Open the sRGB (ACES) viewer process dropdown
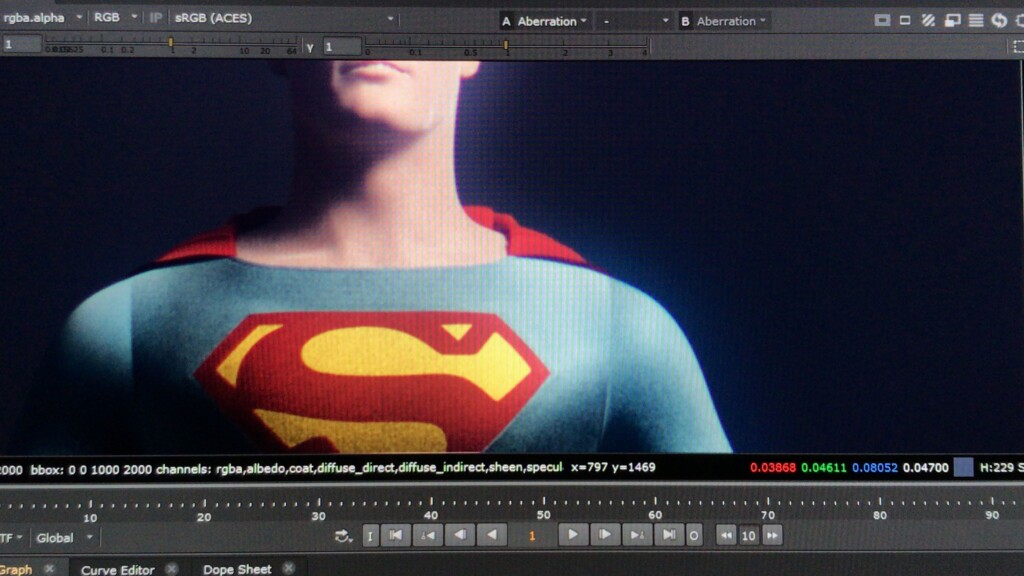 (283, 18)
